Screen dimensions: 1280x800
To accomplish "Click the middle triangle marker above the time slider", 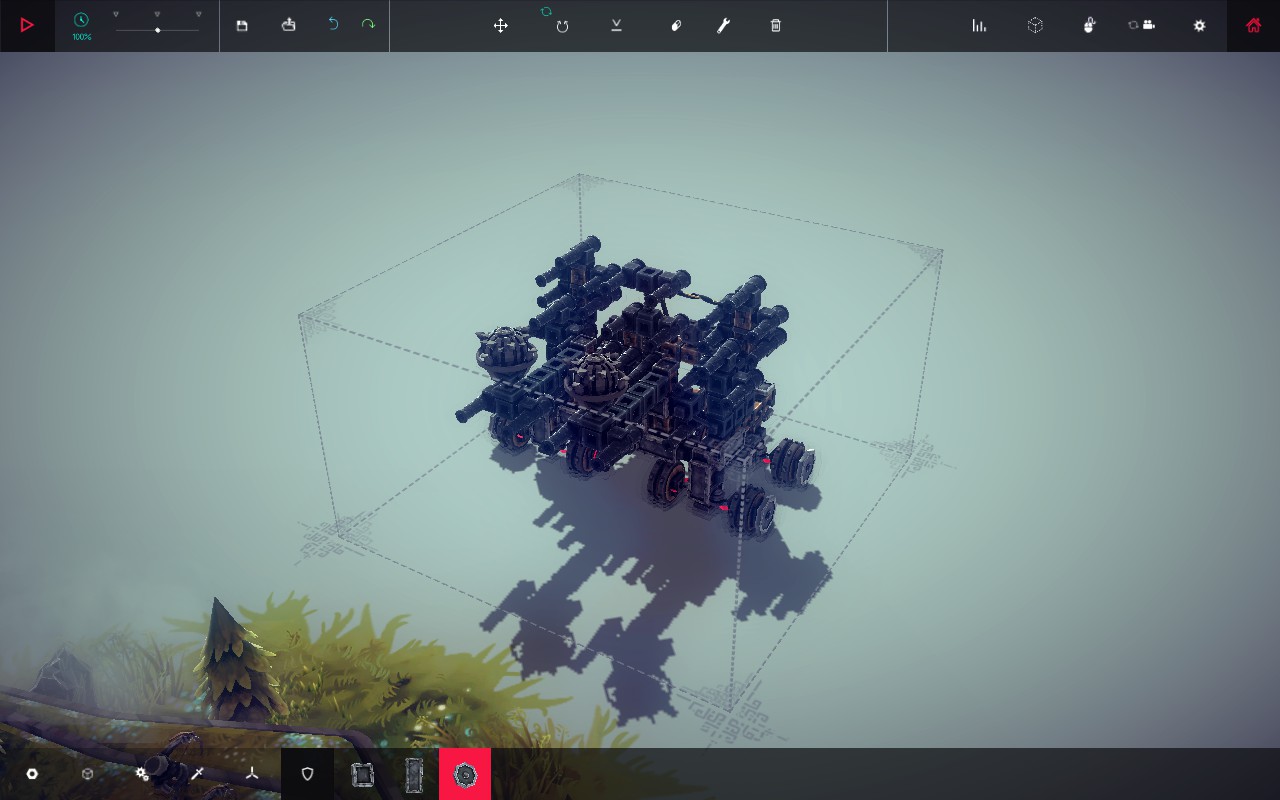I will point(157,14).
